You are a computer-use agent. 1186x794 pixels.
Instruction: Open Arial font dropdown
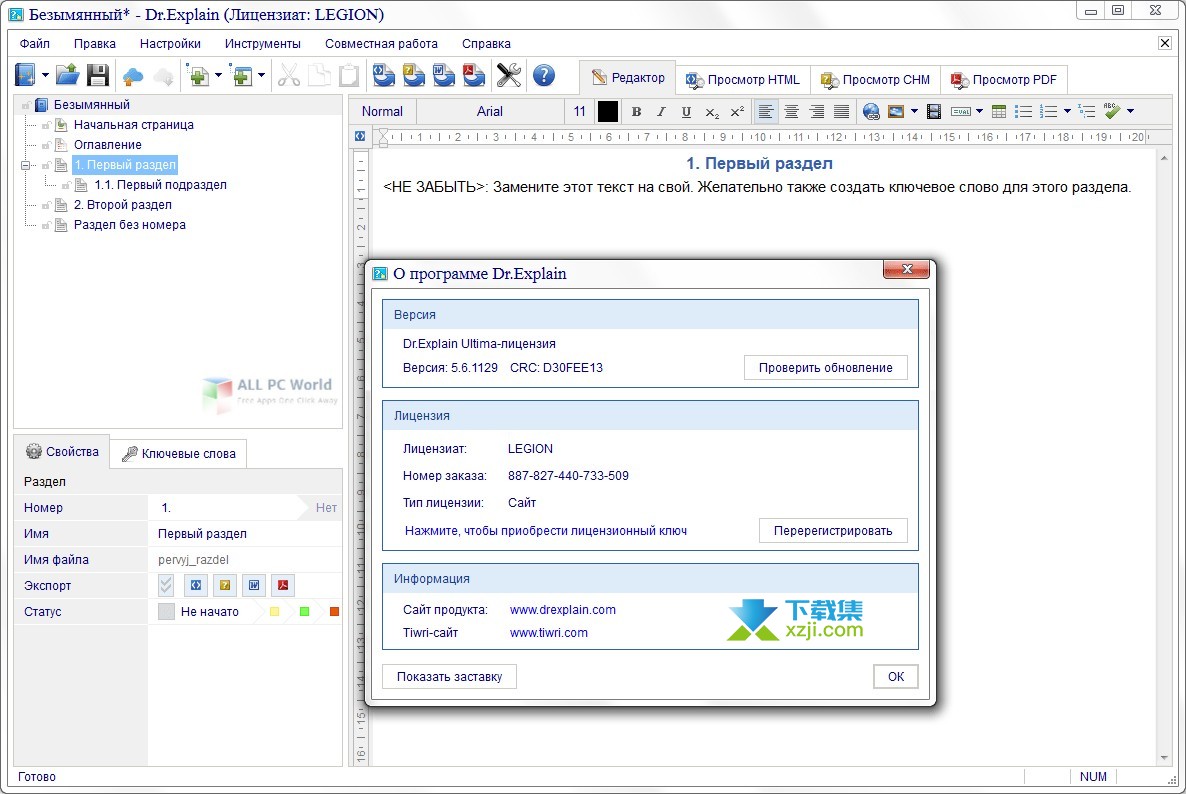pyautogui.click(x=489, y=112)
